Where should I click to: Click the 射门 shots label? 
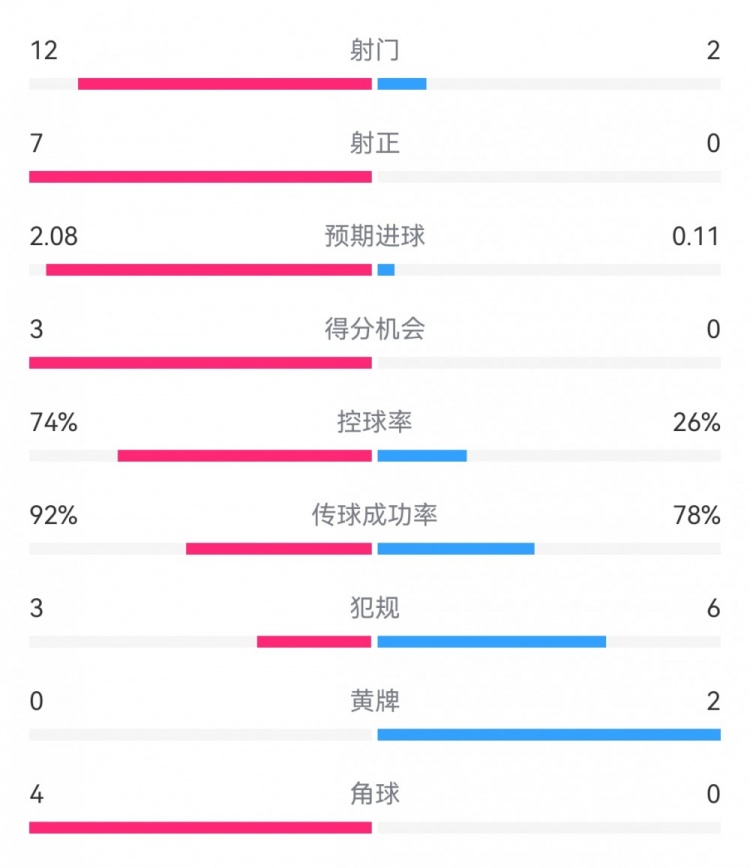click(x=375, y=50)
